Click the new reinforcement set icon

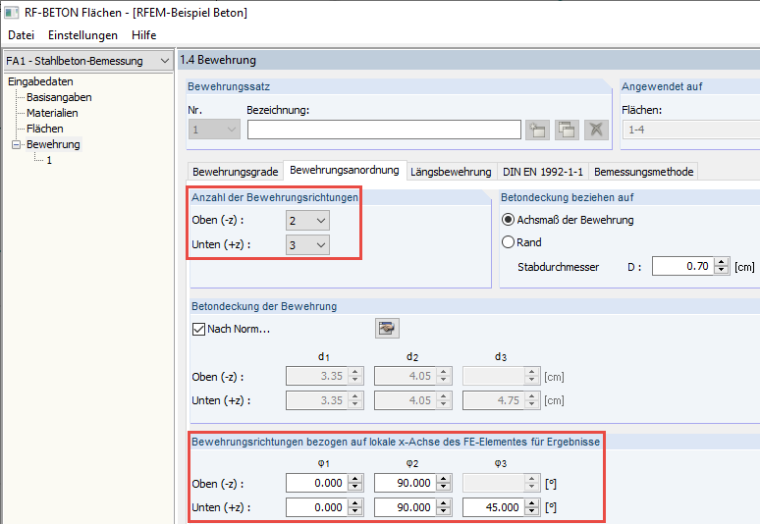coord(538,130)
